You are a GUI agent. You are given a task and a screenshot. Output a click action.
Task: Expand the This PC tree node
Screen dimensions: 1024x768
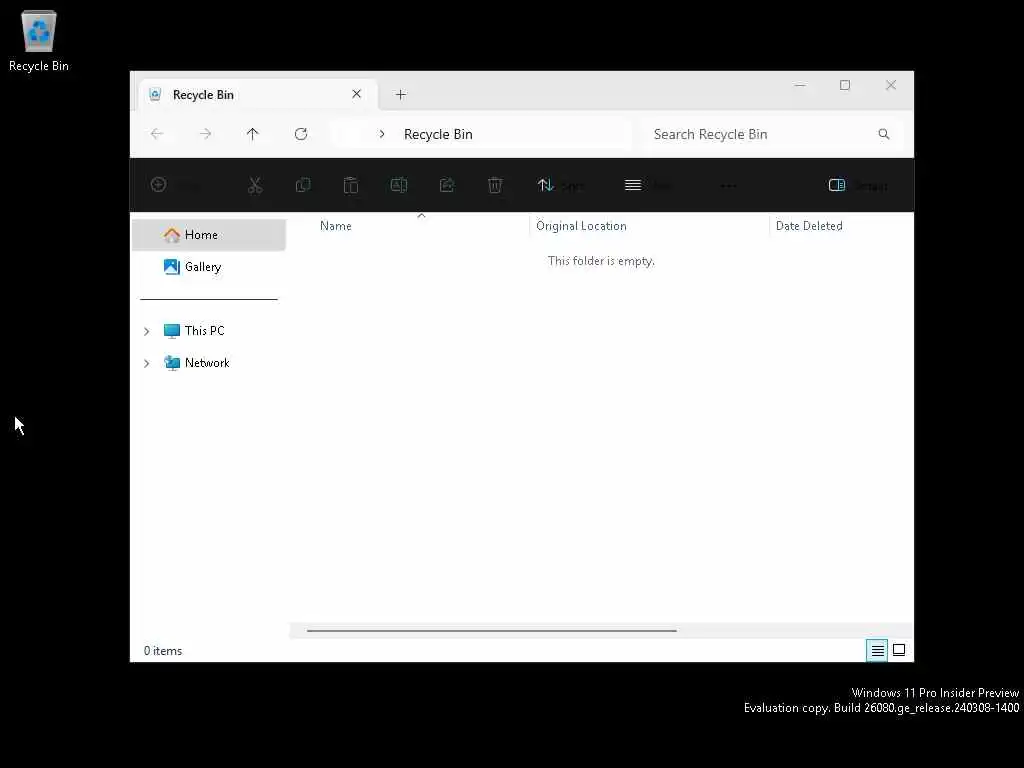click(147, 331)
